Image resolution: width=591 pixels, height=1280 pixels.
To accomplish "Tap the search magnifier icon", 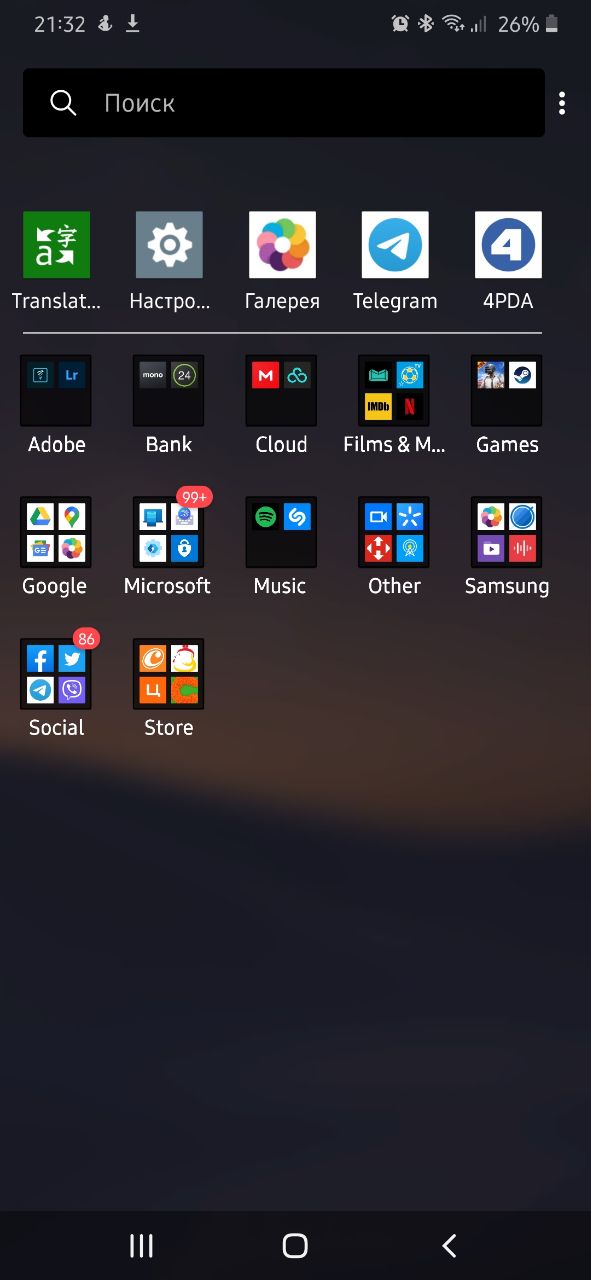I will 63,103.
